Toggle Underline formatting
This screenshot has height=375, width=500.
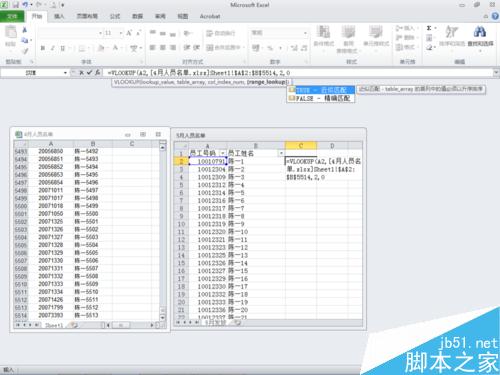63,48
